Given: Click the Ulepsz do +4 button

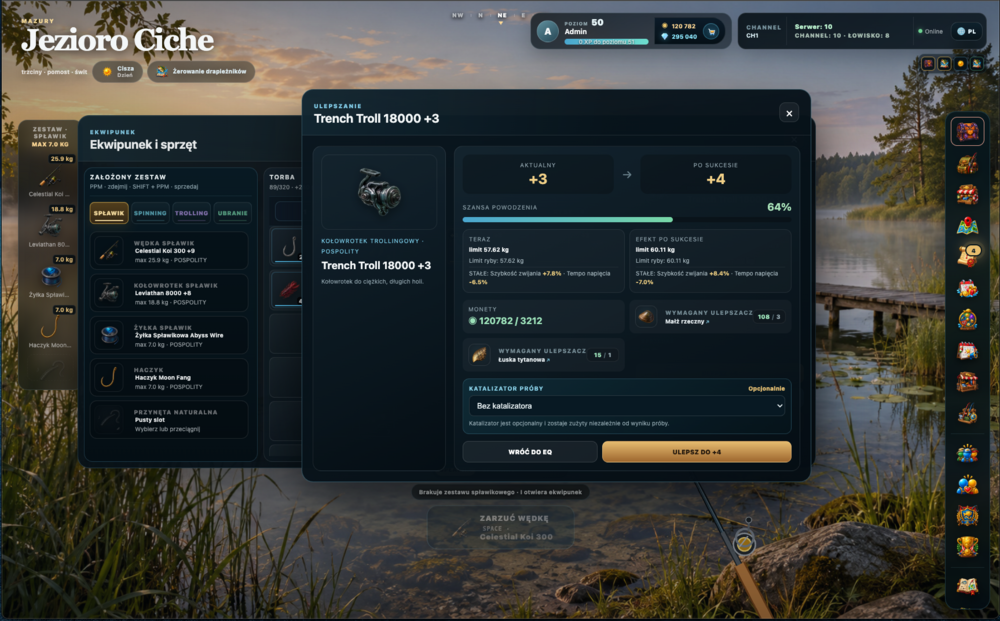Looking at the screenshot, I should coord(696,452).
